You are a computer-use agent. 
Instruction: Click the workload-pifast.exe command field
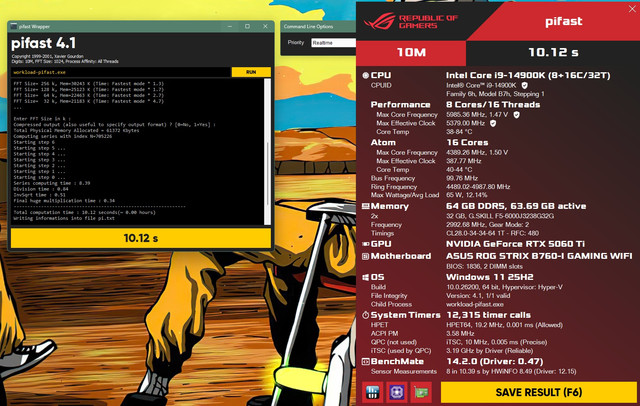(121, 72)
